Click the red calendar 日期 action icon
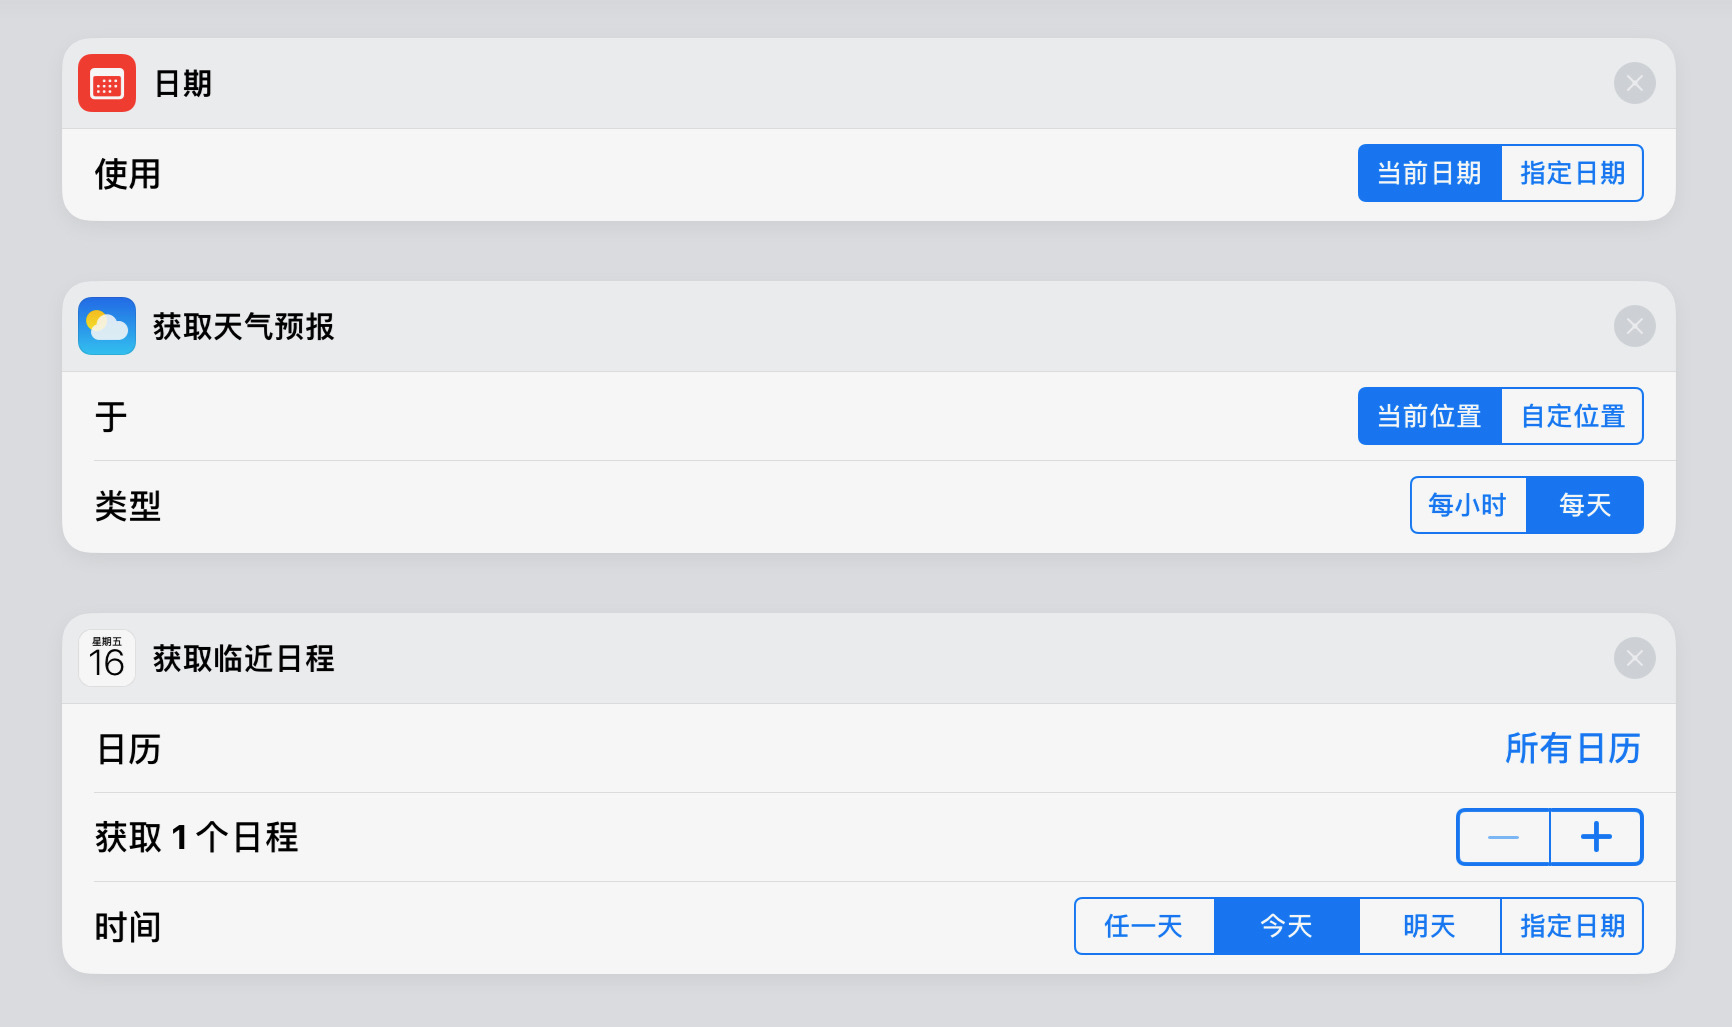1732x1027 pixels. (x=107, y=83)
